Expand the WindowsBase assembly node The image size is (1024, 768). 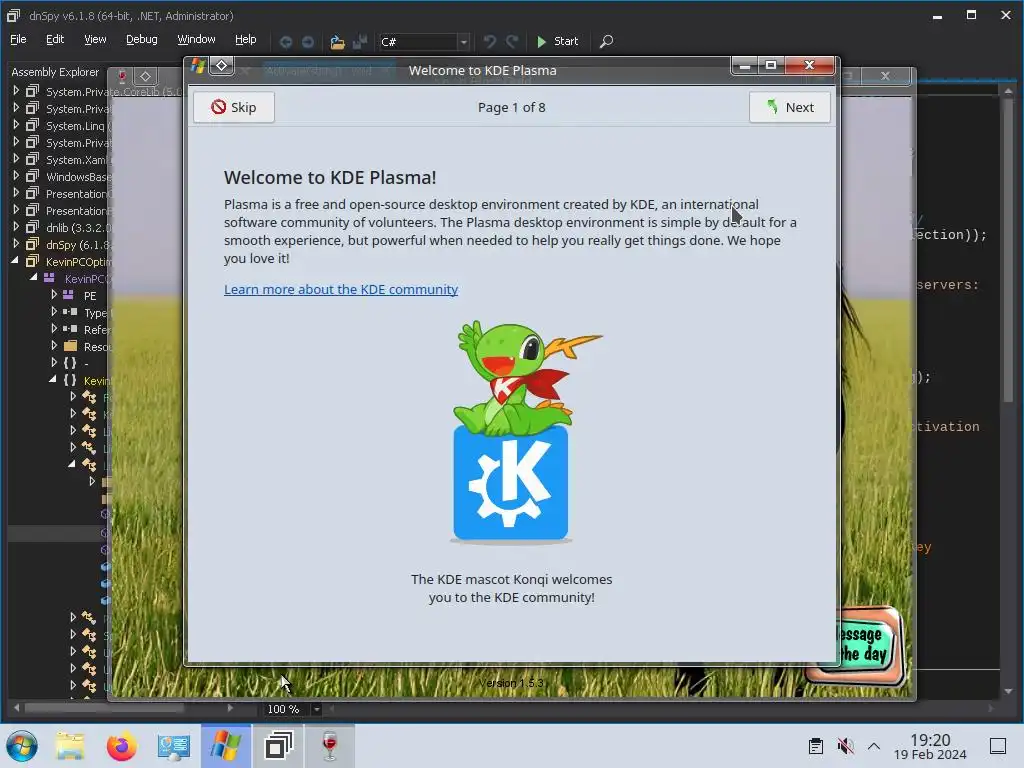[16, 176]
